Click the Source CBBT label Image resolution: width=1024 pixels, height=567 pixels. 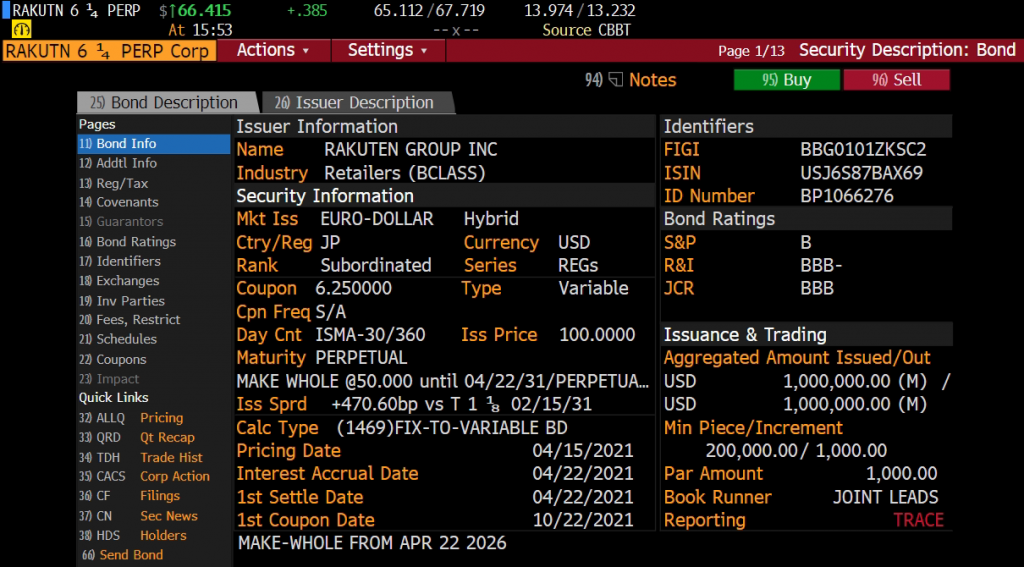(x=586, y=30)
